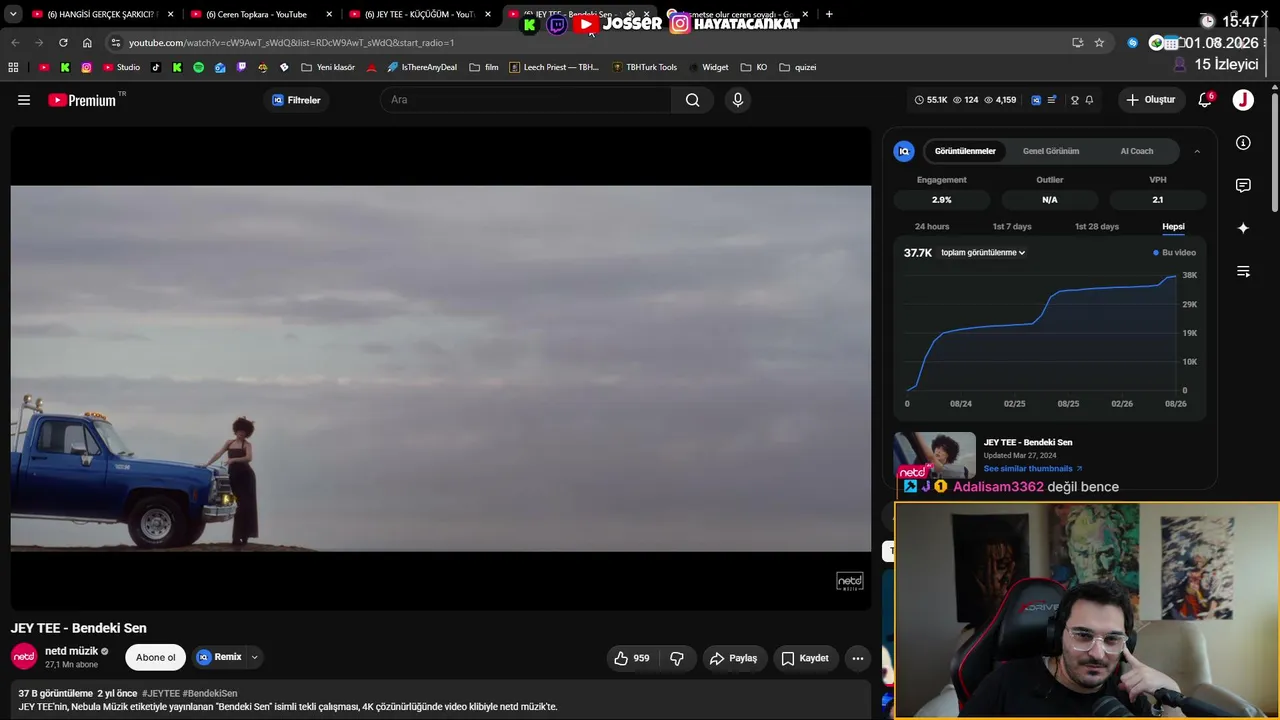Click the search magnifier button
The height and width of the screenshot is (720, 1280).
coord(692,100)
